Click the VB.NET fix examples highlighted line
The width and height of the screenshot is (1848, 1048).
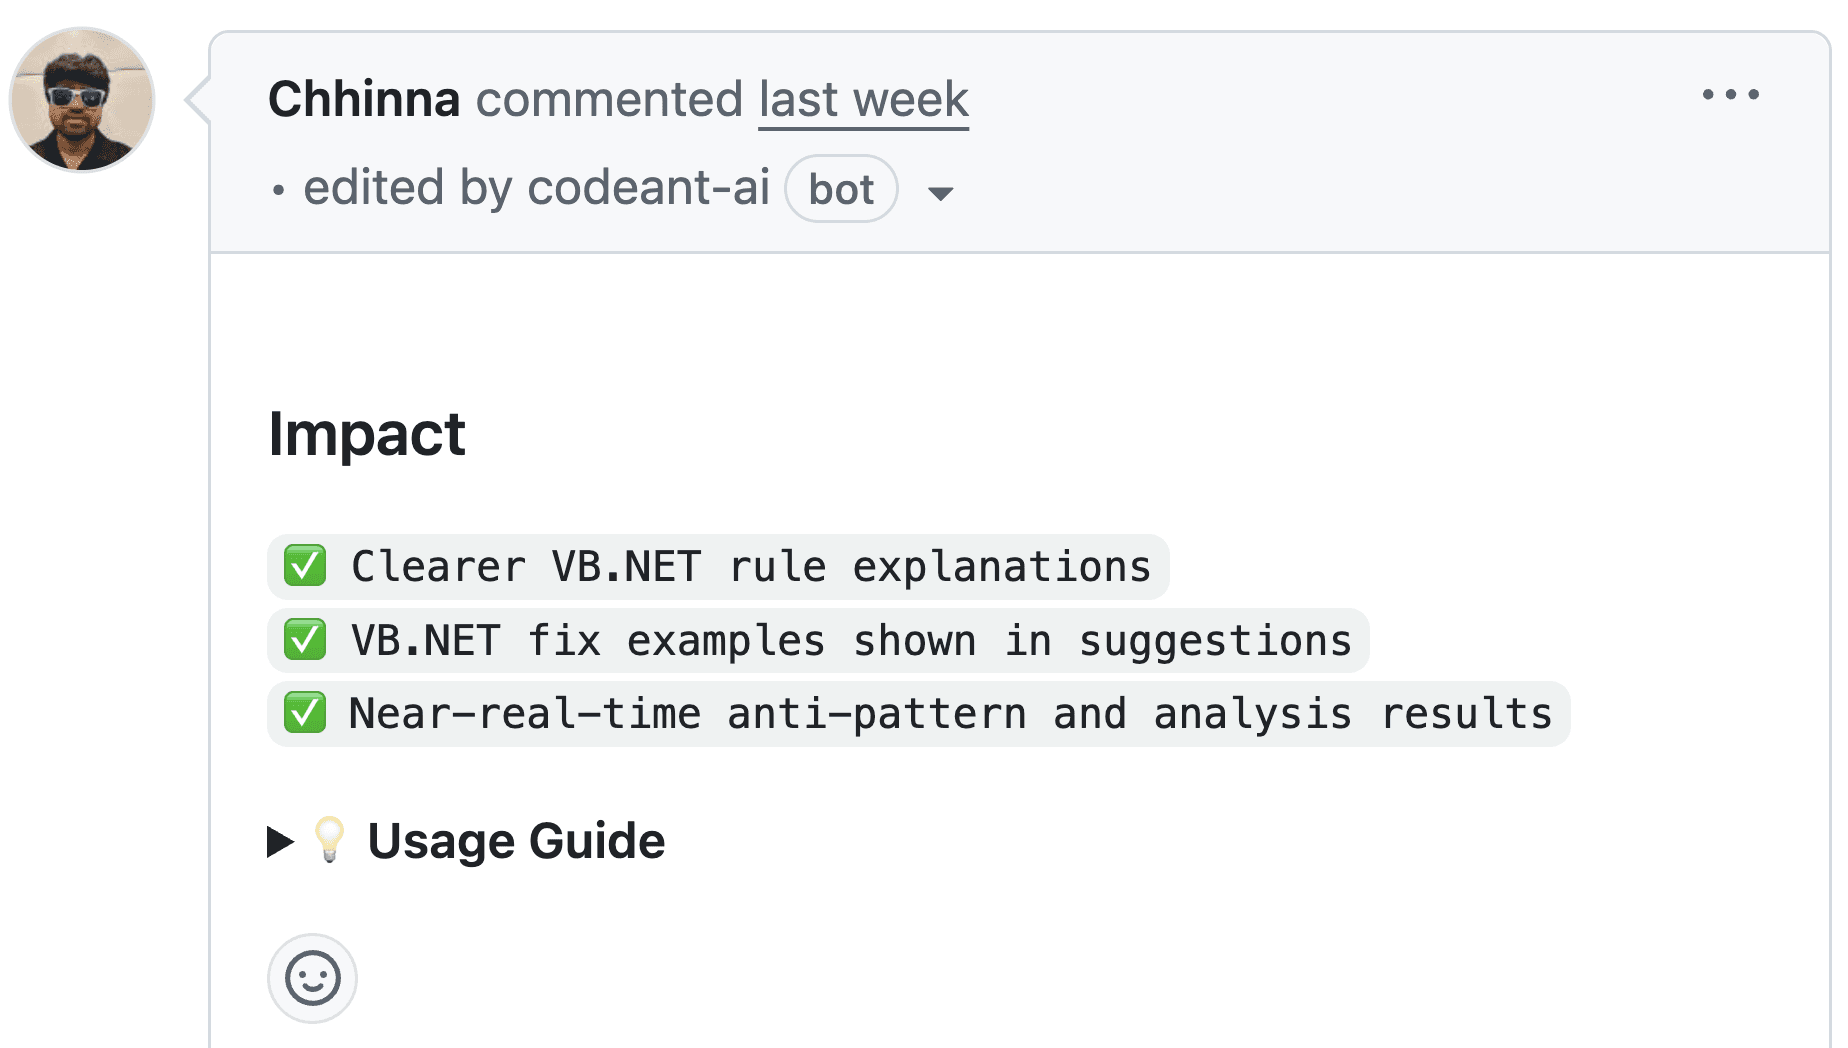tap(850, 640)
